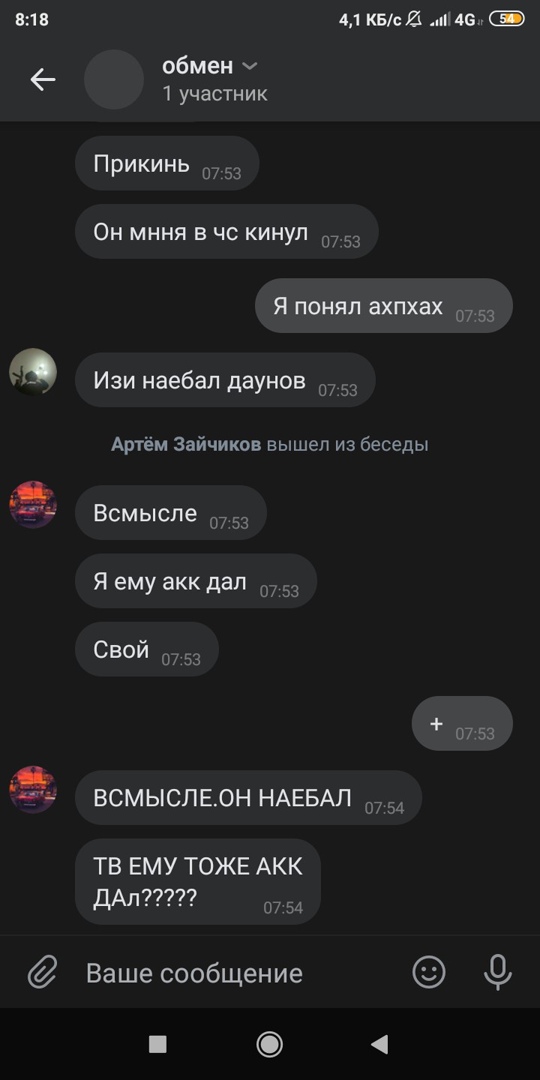This screenshot has width=540, height=1080.
Task: Open Артём Зайчиков profile link
Action: point(186,444)
